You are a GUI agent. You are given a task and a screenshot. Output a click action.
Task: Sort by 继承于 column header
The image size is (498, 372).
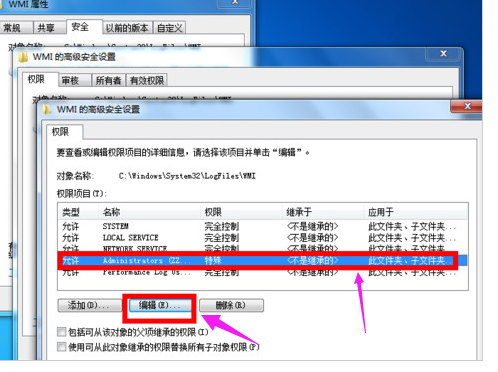(x=323, y=212)
